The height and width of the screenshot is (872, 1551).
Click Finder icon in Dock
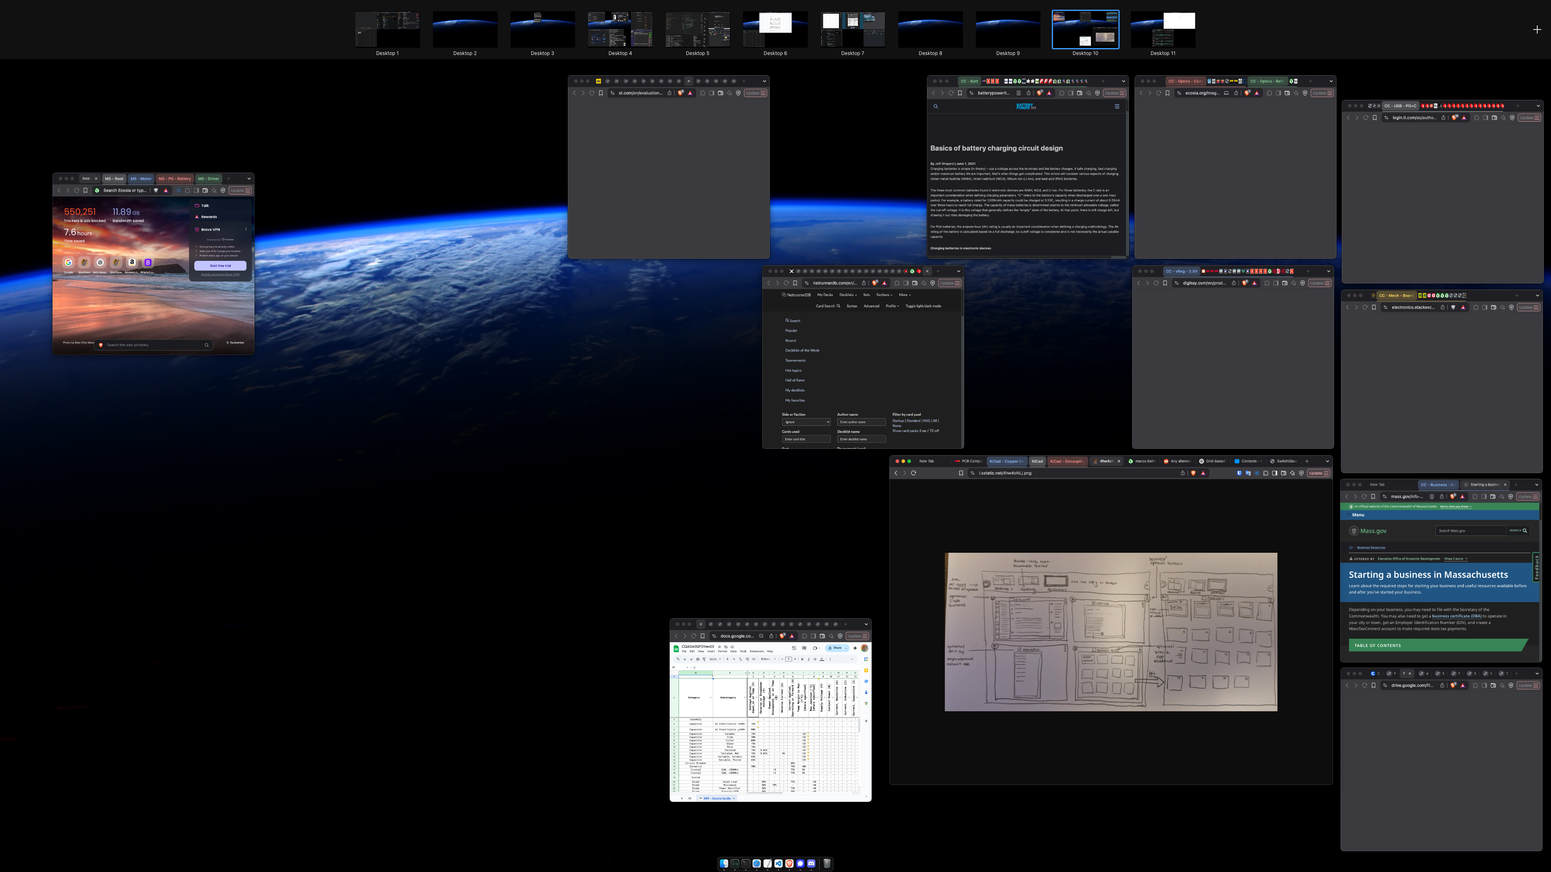(x=724, y=863)
